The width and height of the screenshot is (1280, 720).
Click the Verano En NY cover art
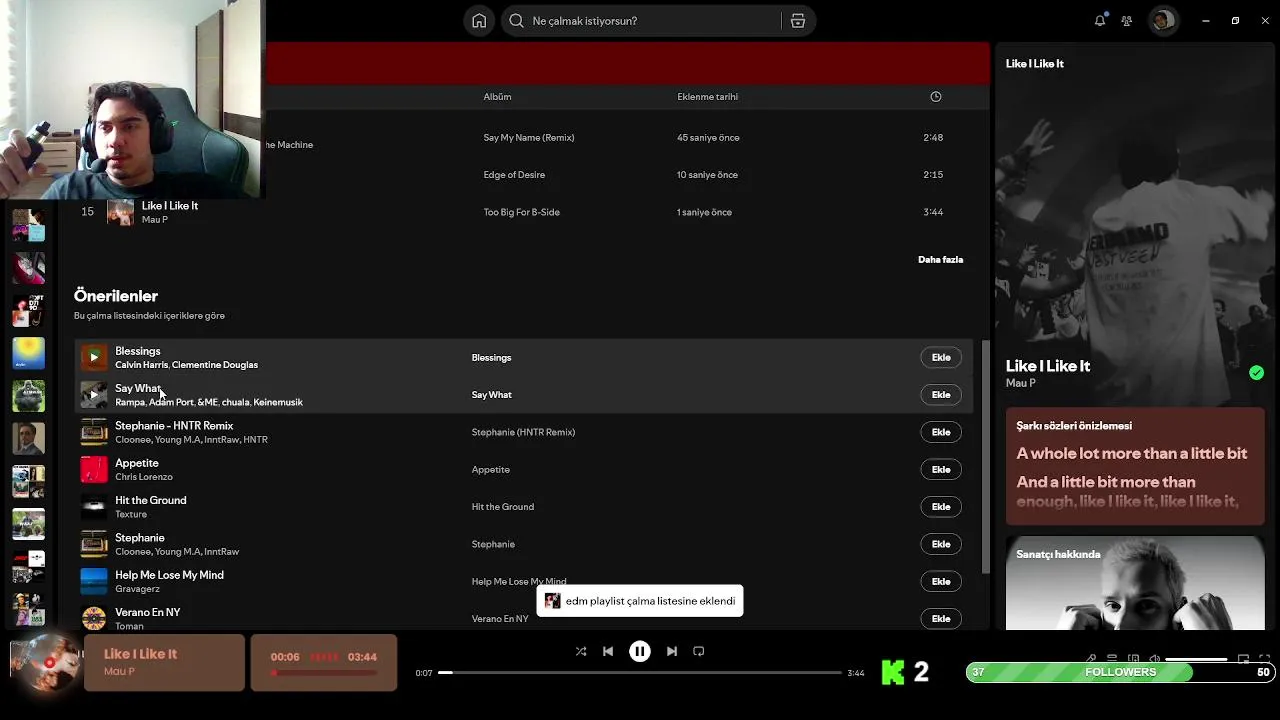[x=94, y=619]
